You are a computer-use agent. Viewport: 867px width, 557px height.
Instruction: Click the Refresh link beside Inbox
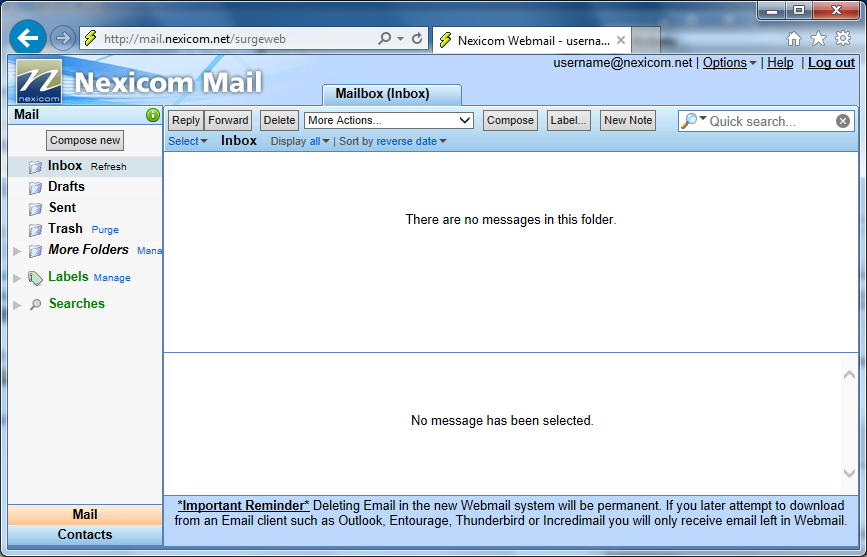[x=108, y=166]
